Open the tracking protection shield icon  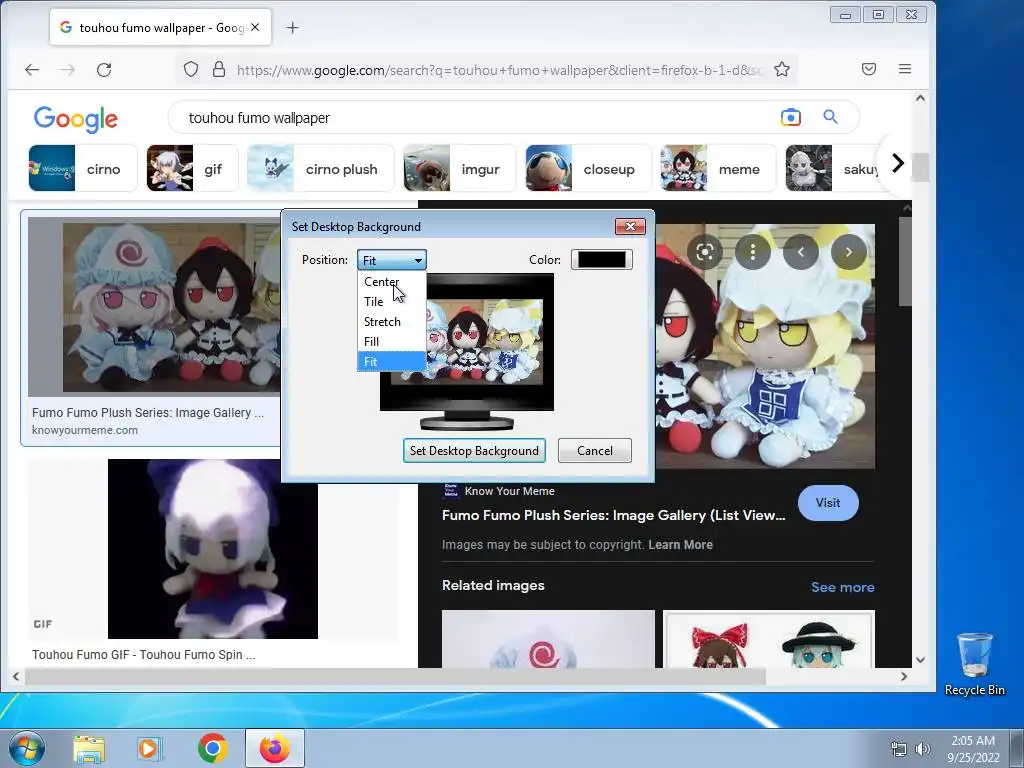click(x=191, y=69)
